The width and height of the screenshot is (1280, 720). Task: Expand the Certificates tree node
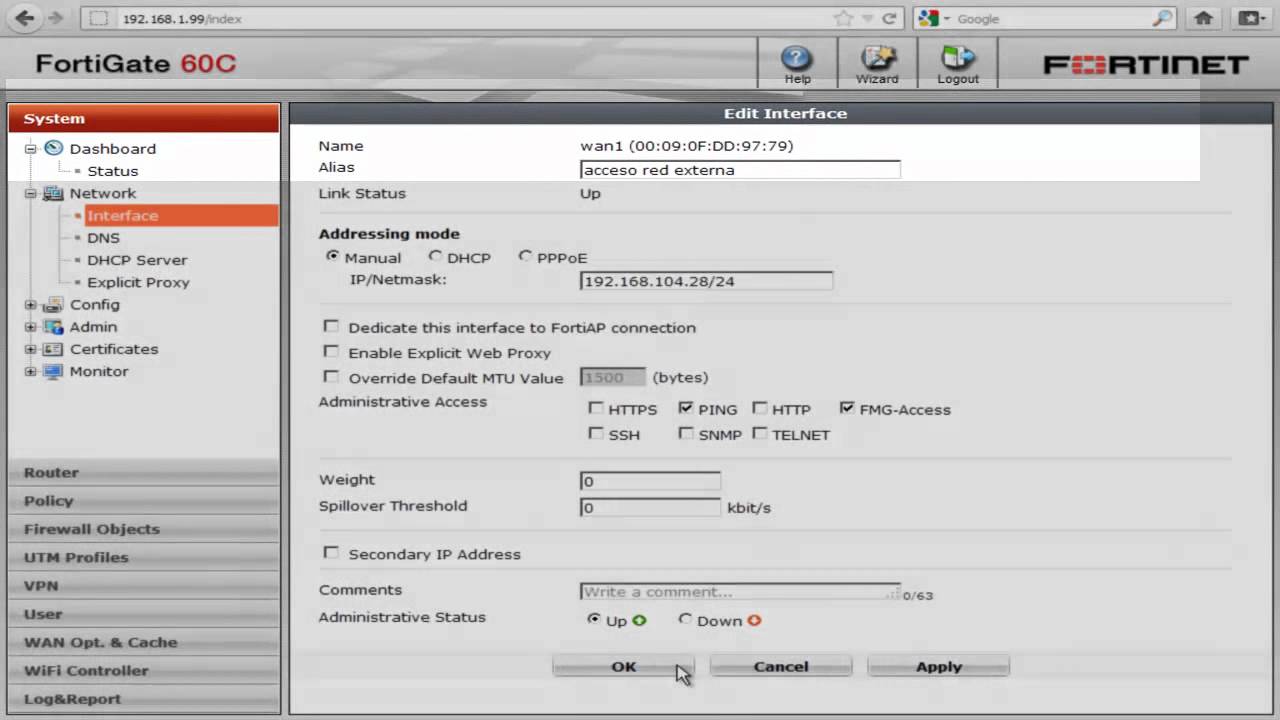click(30, 349)
